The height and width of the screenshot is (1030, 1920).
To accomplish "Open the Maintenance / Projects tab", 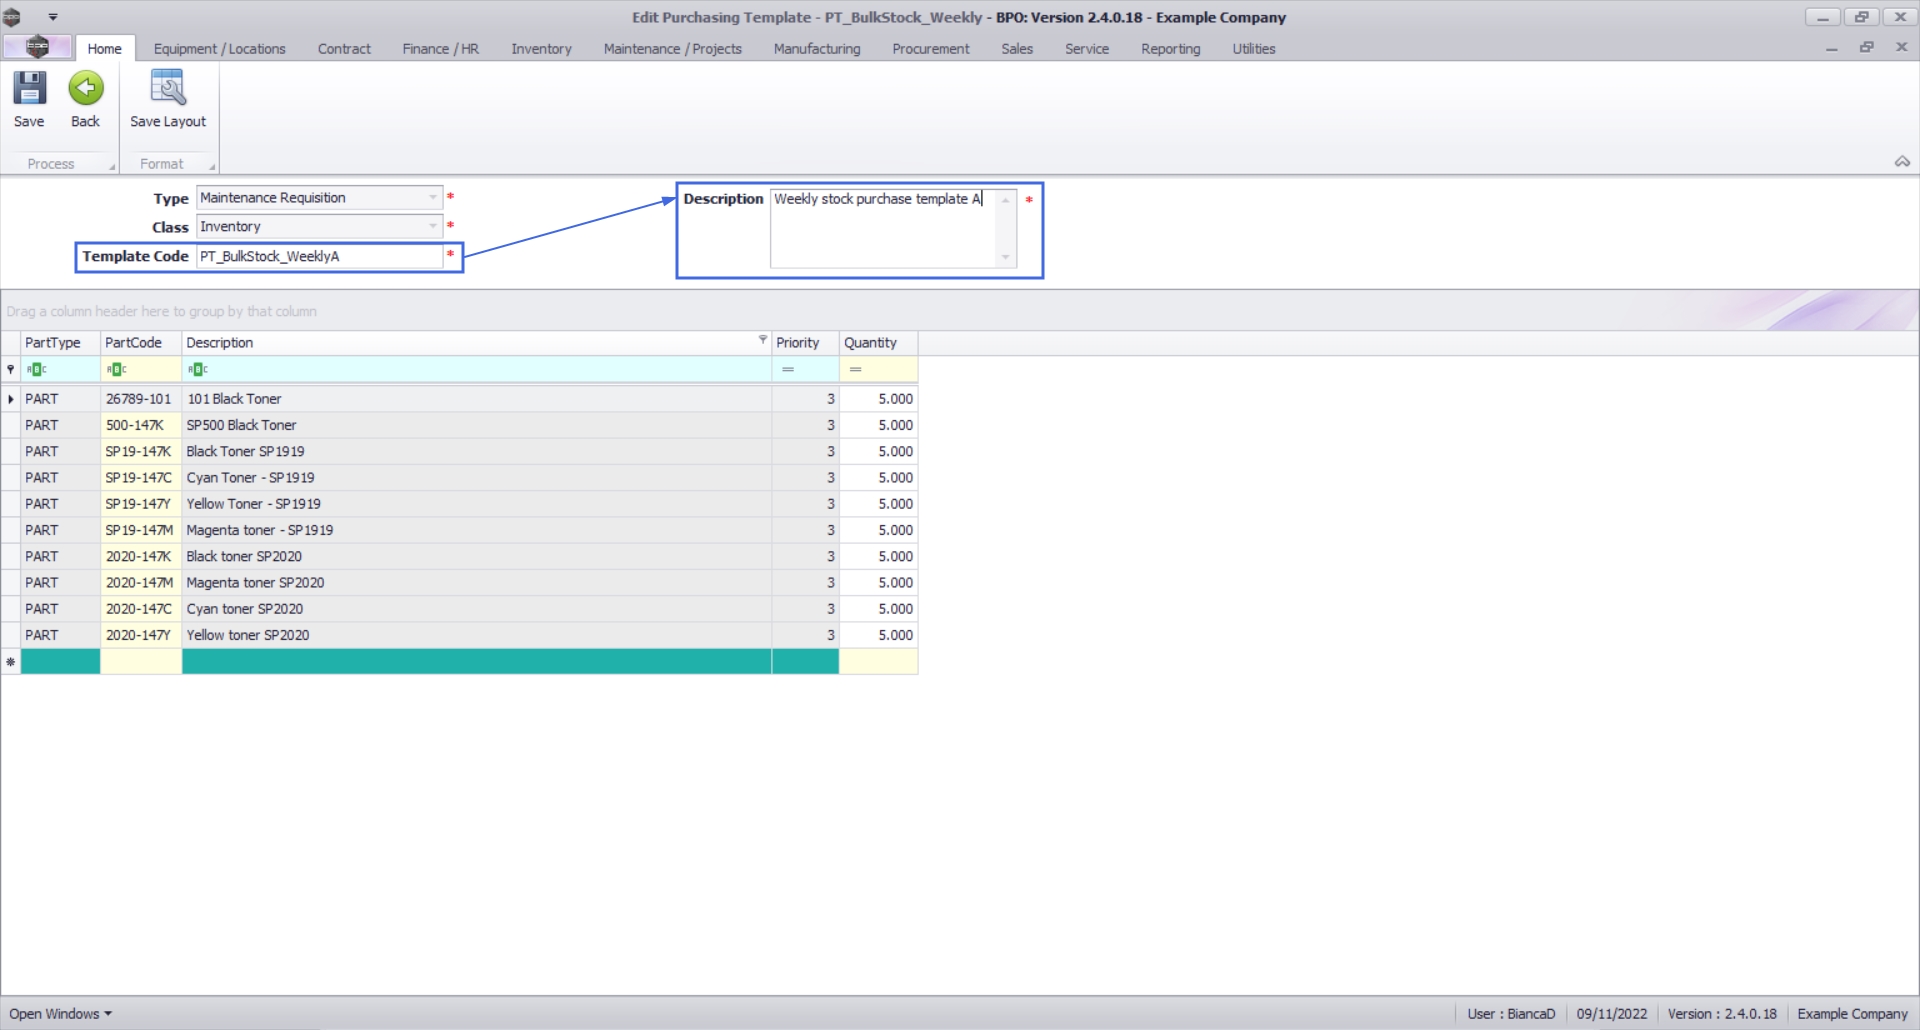I will click(x=672, y=48).
